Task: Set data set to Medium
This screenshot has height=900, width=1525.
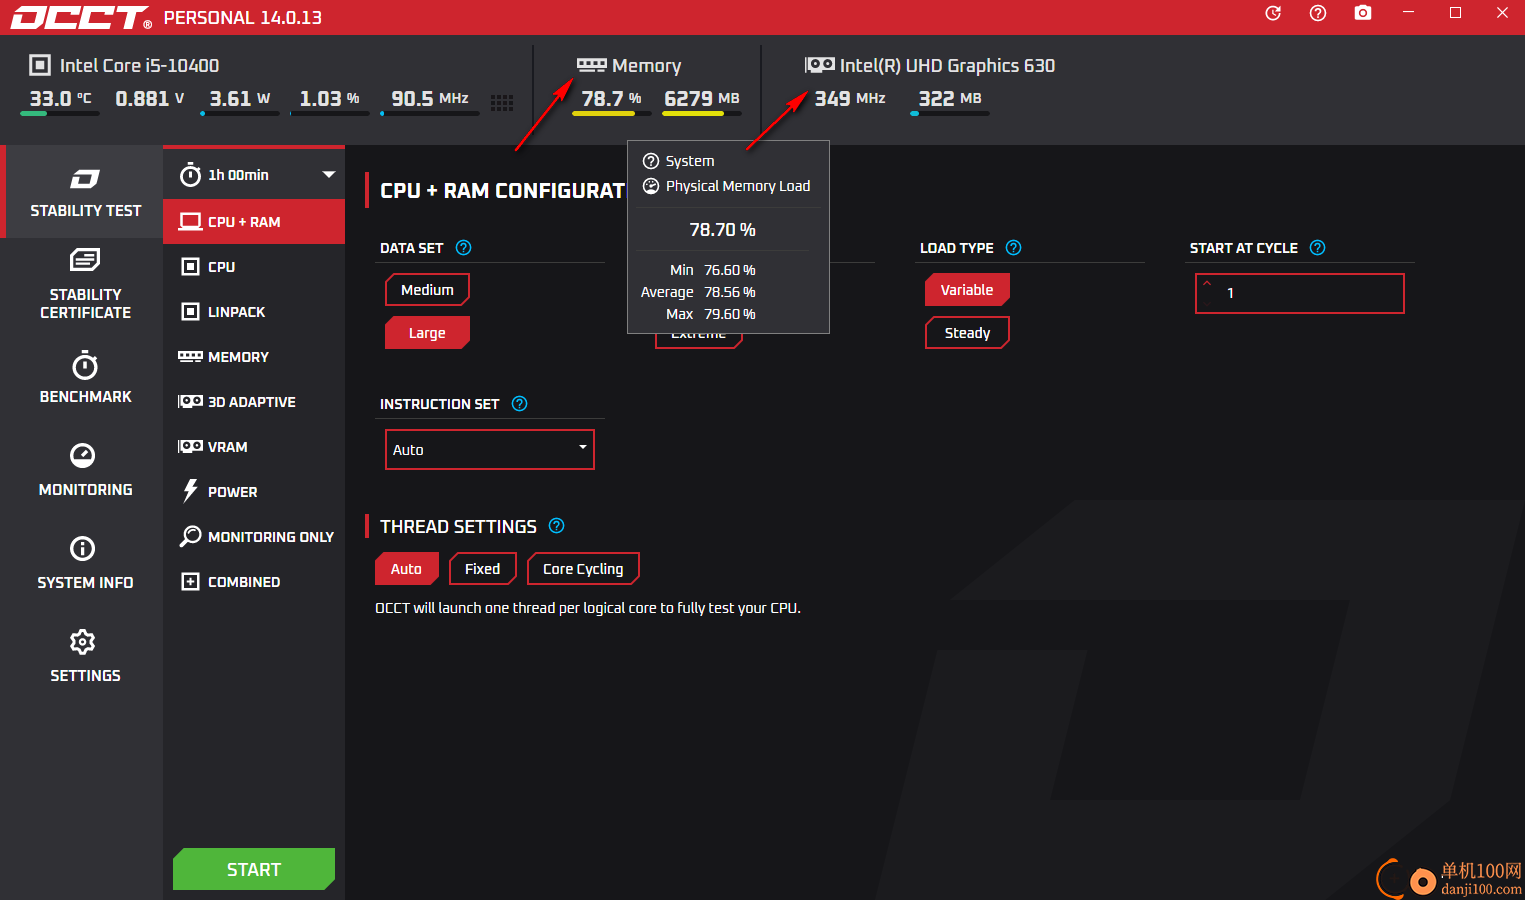Action: [x=427, y=290]
